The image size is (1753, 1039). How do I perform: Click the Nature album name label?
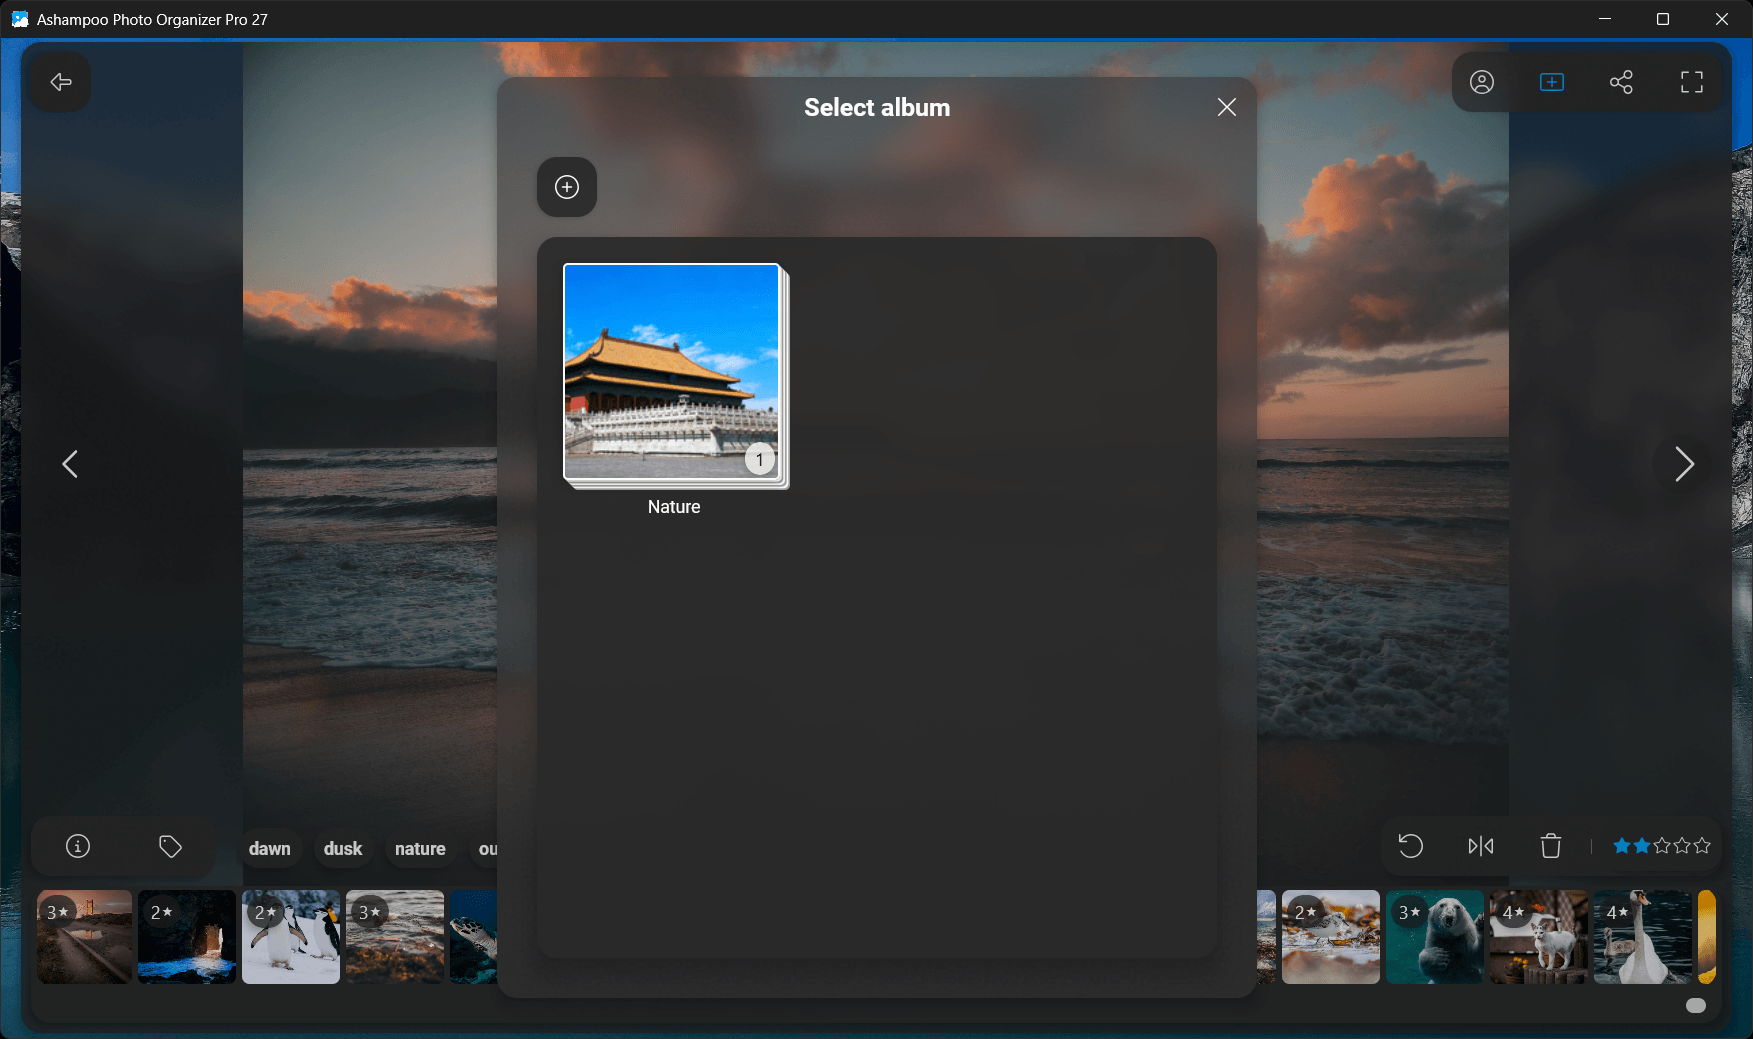click(x=674, y=507)
